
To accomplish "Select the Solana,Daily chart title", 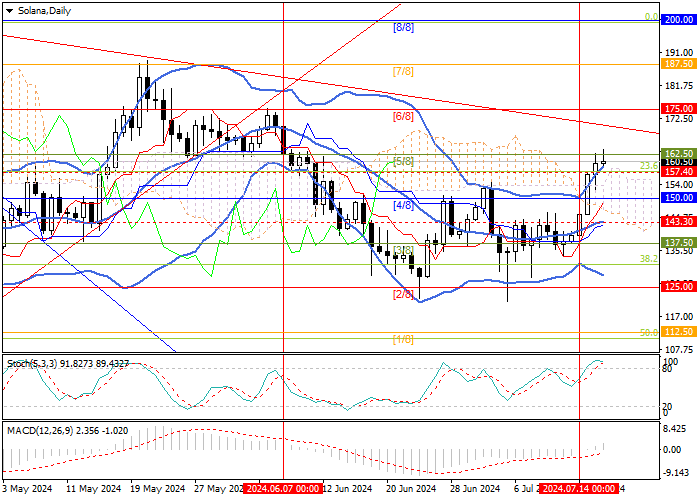I will click(44, 11).
